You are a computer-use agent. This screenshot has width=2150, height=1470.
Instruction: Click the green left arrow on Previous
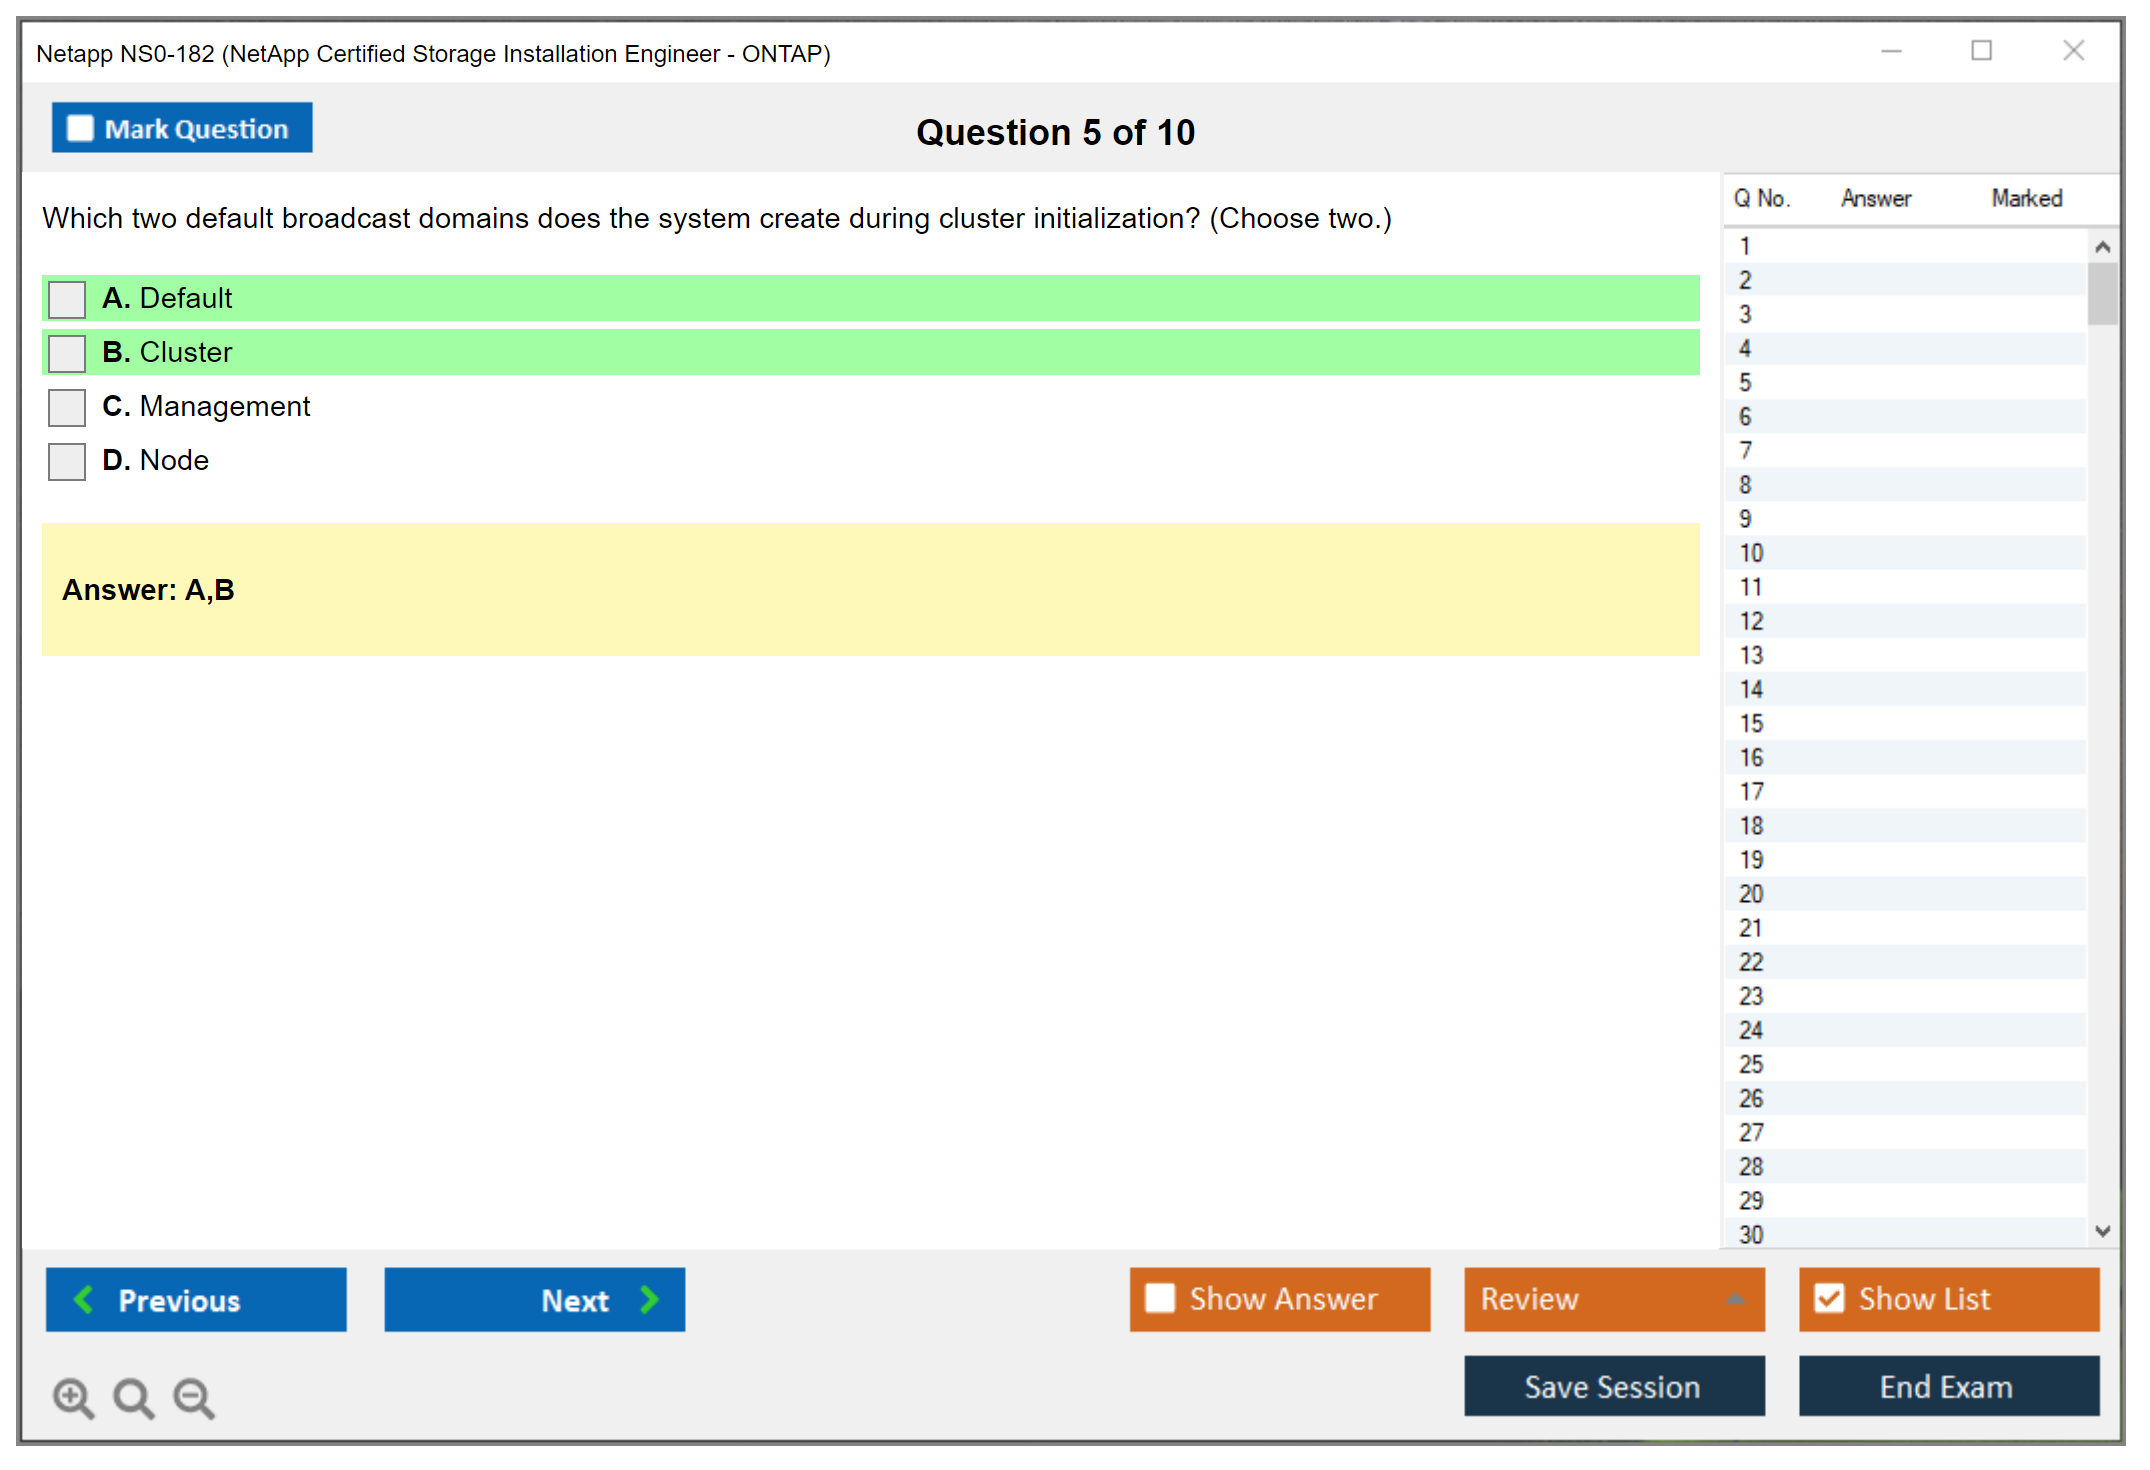84,1299
